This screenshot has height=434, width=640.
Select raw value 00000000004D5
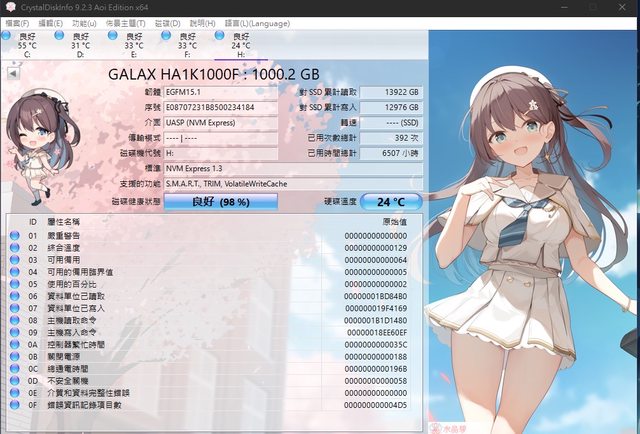pos(376,405)
